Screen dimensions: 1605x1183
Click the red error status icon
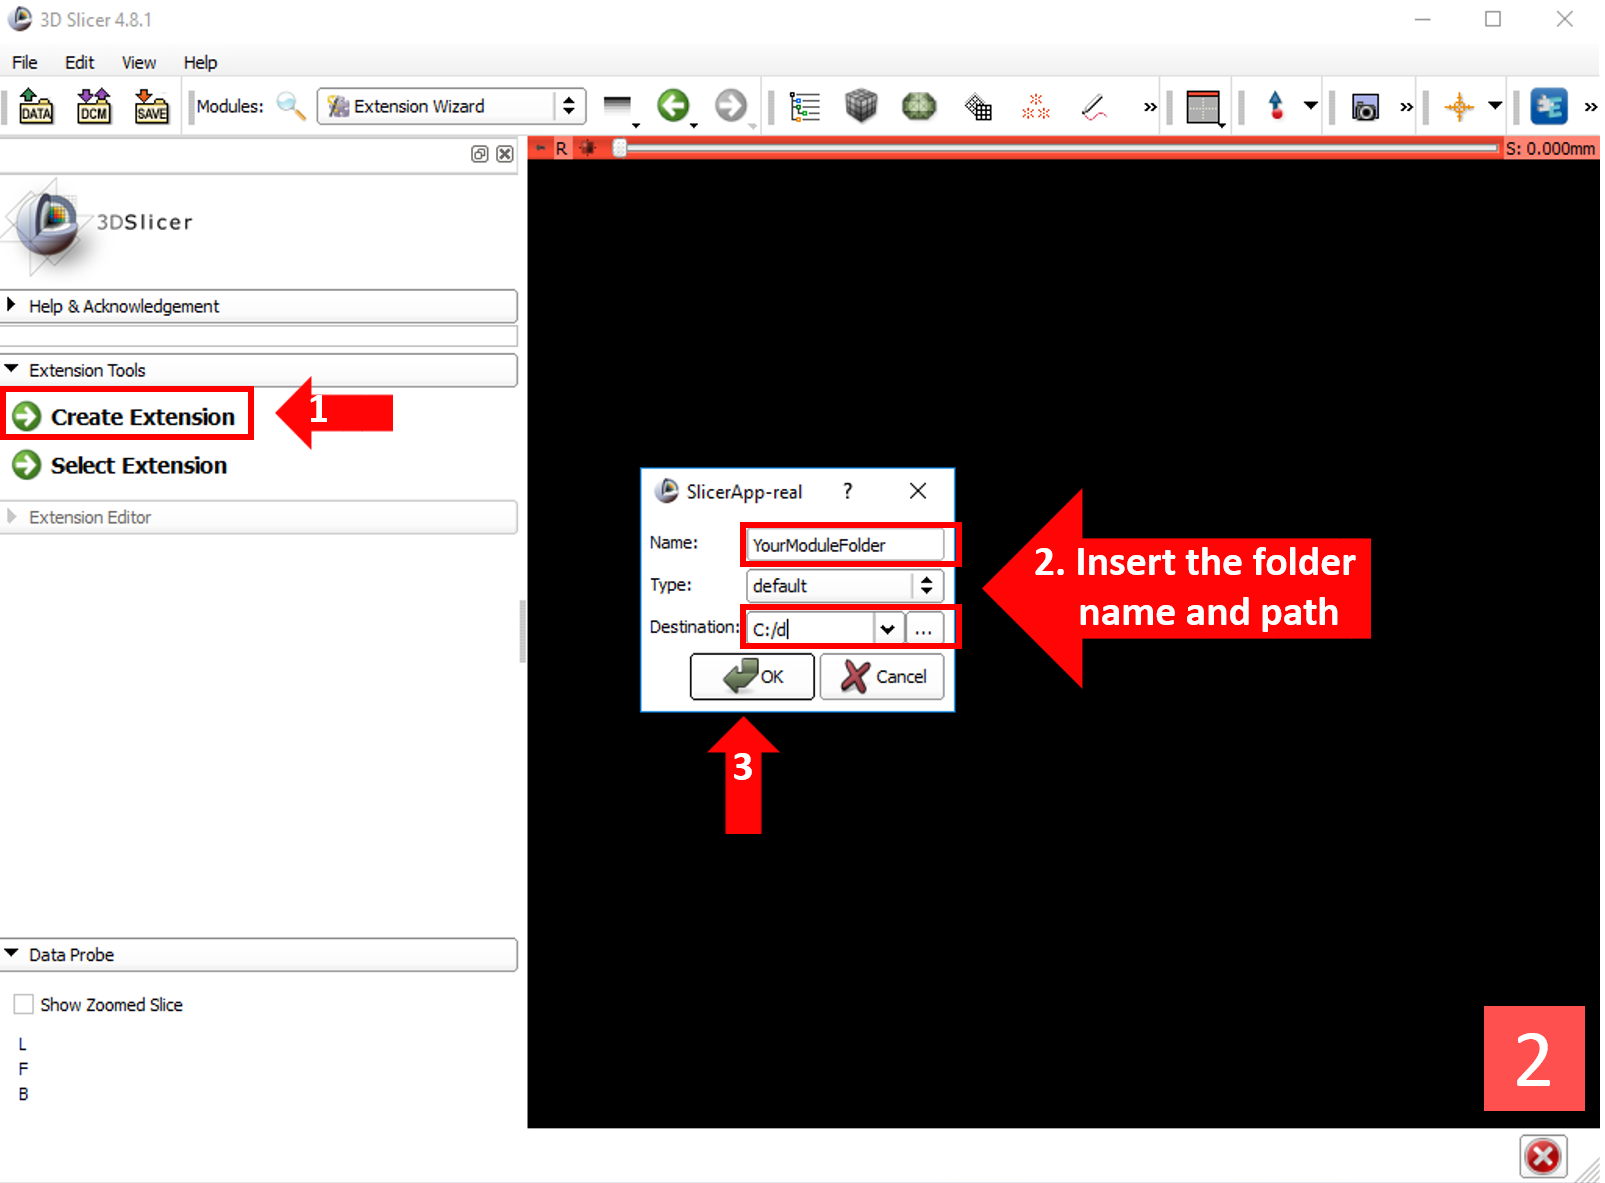tap(1543, 1157)
